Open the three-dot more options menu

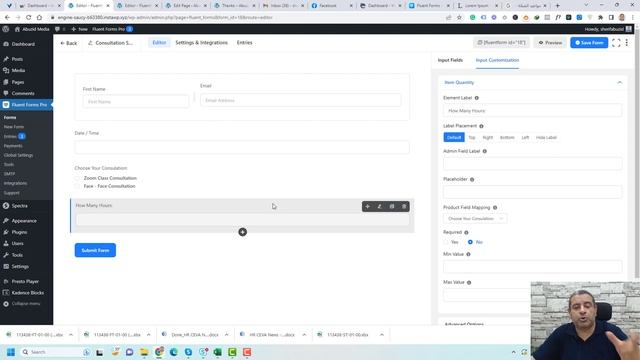point(627,43)
